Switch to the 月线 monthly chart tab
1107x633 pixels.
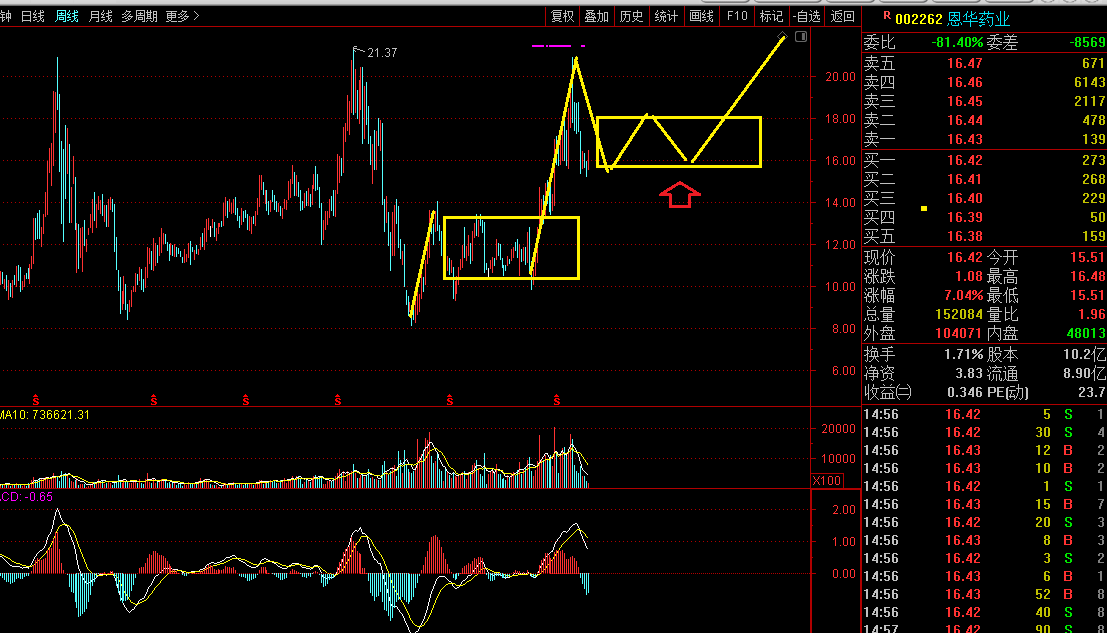(101, 16)
